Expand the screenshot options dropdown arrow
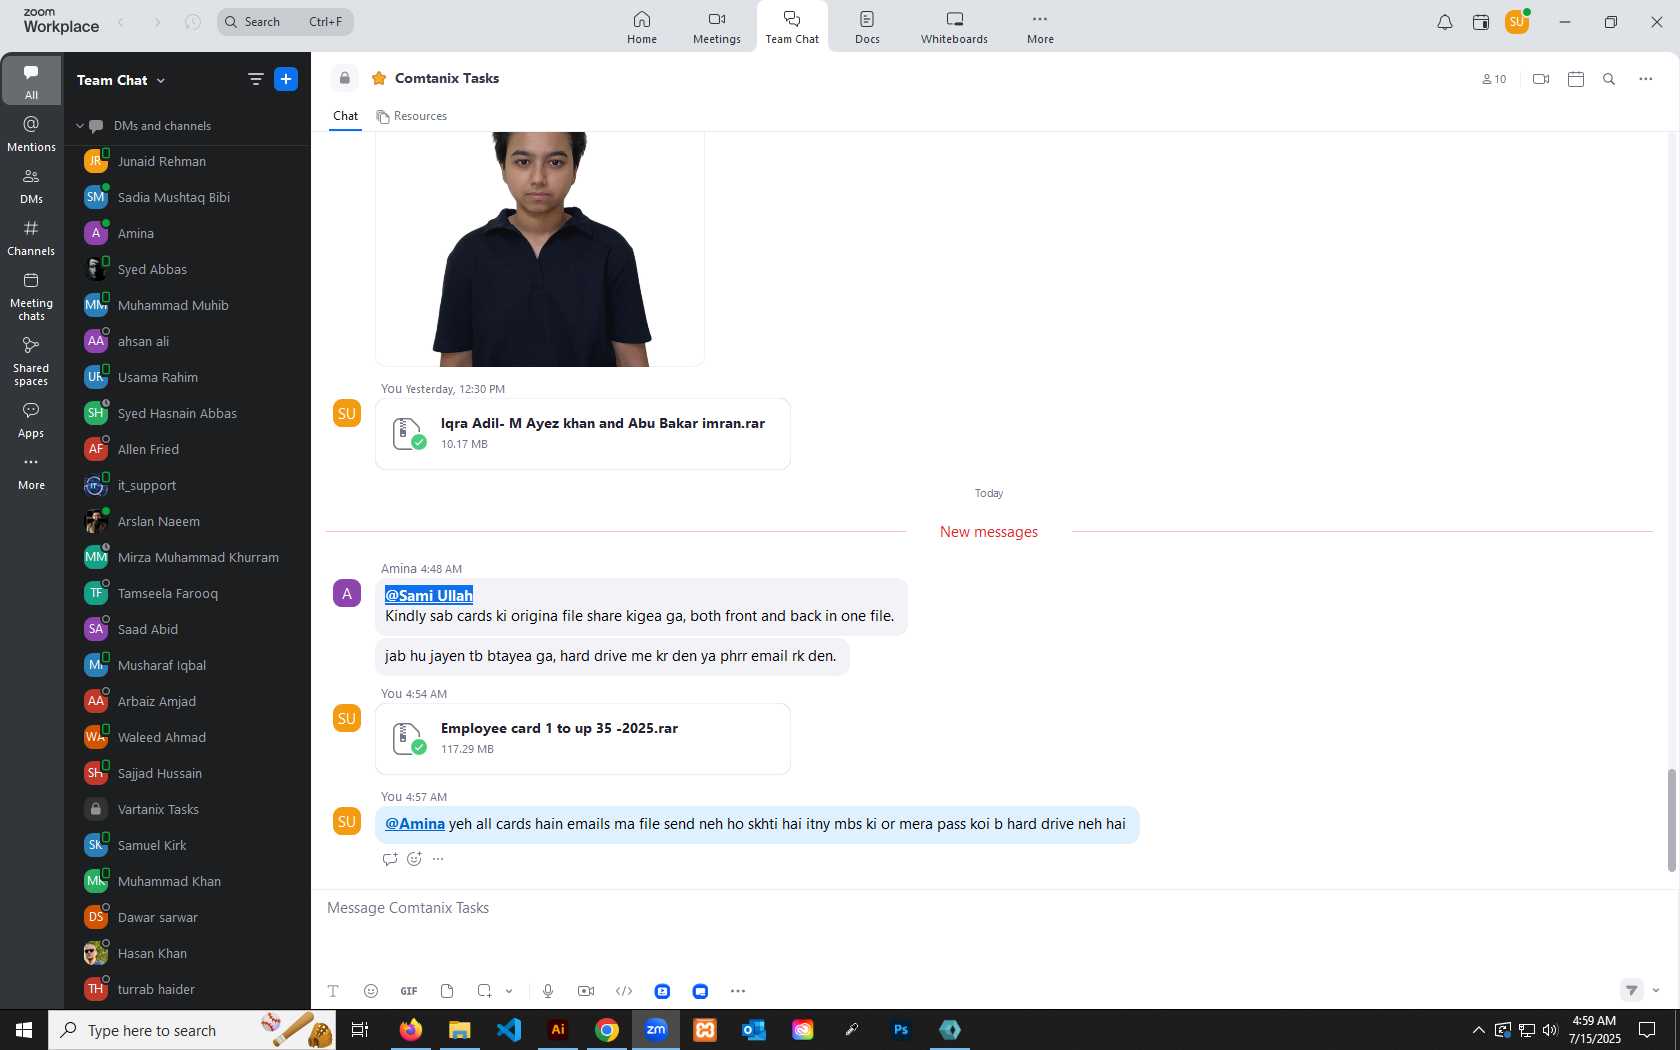 click(x=509, y=991)
